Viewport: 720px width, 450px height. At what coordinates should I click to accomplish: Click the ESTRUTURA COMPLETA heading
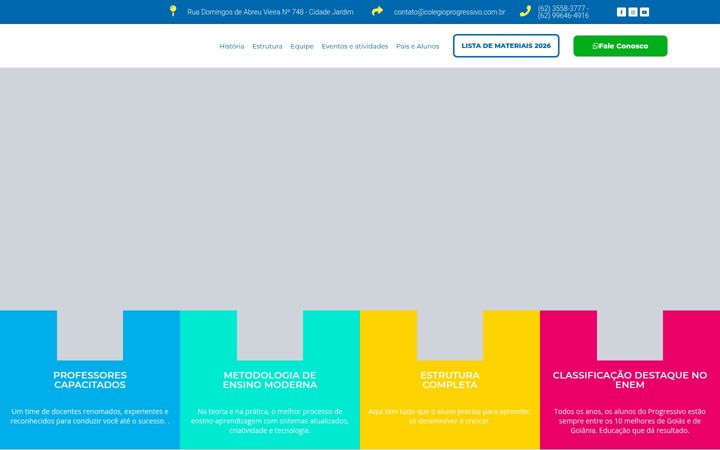[450, 380]
